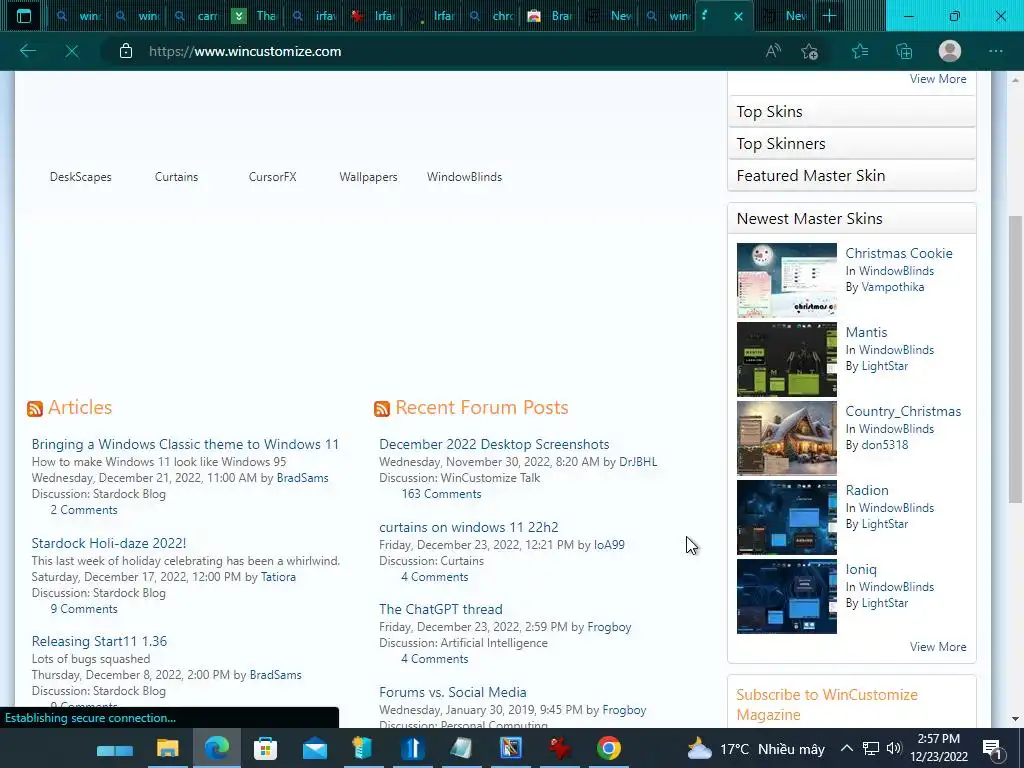
Task: Open the DeskScapes category
Action: pyautogui.click(x=80, y=177)
